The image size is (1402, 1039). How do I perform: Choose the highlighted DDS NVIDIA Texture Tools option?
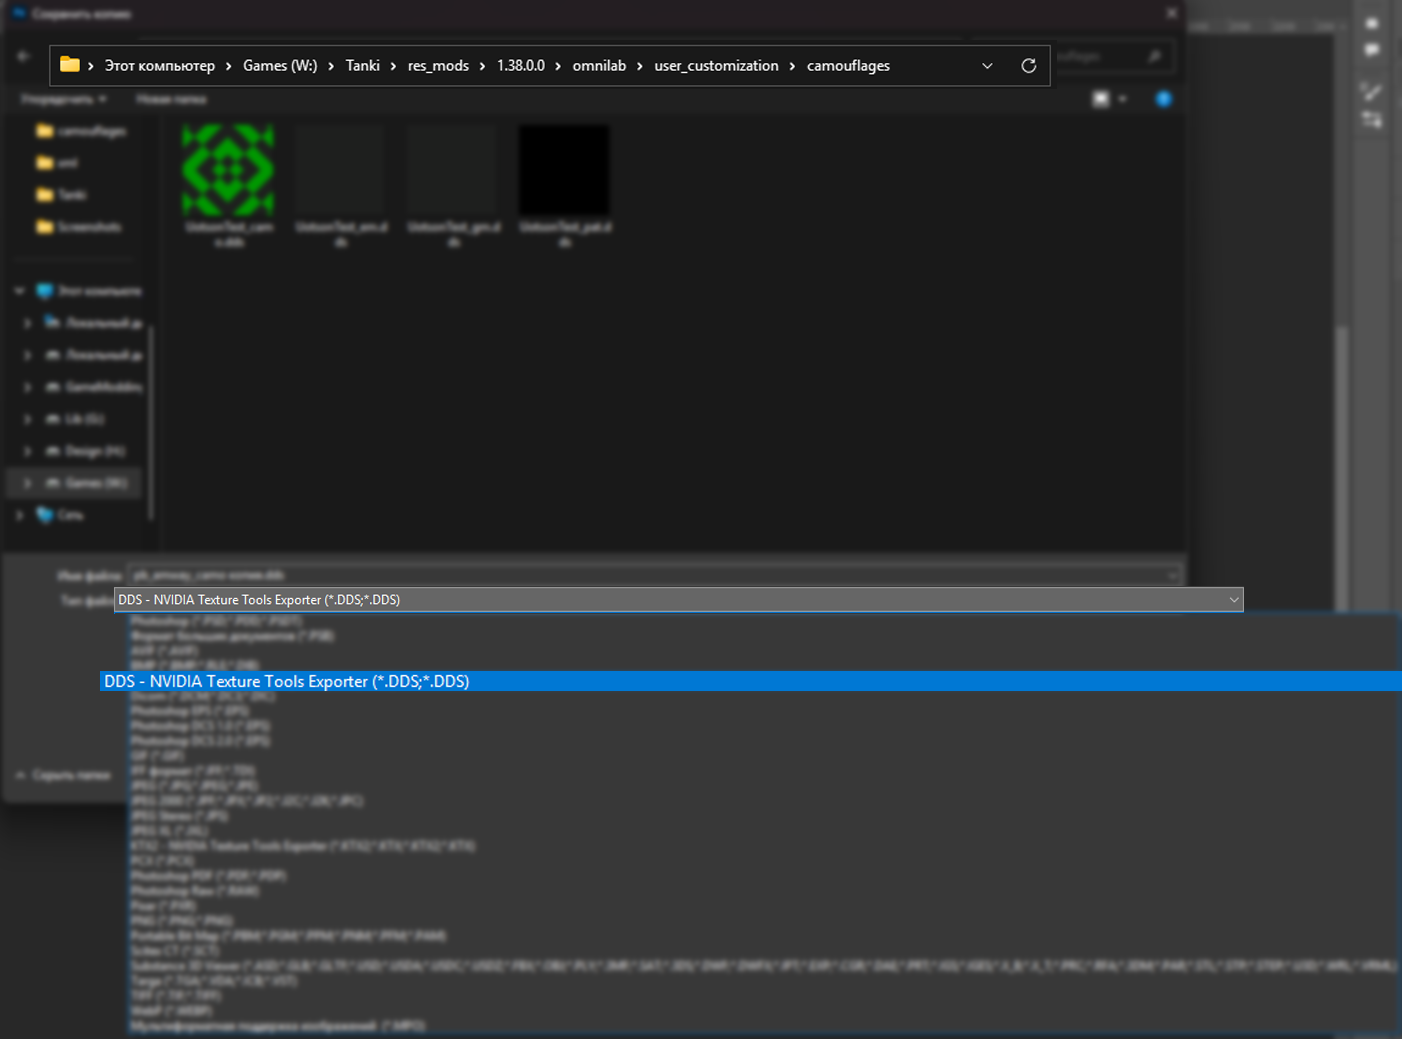[286, 681]
